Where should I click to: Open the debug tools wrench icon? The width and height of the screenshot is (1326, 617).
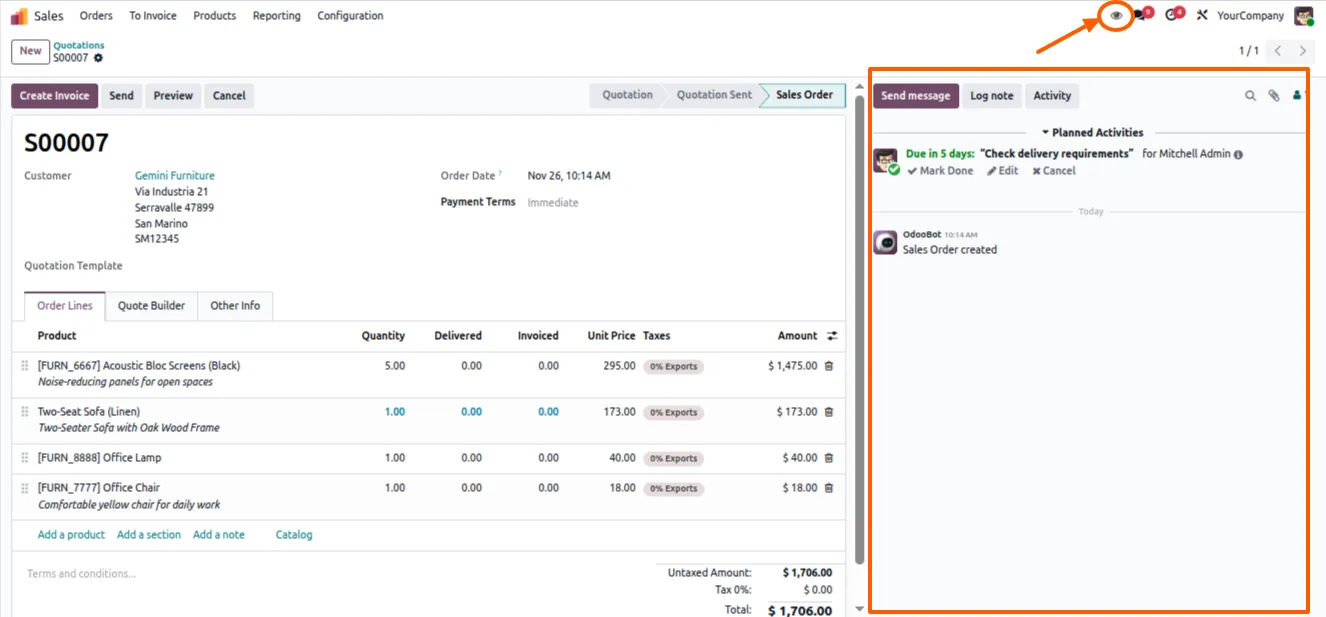click(x=1202, y=16)
